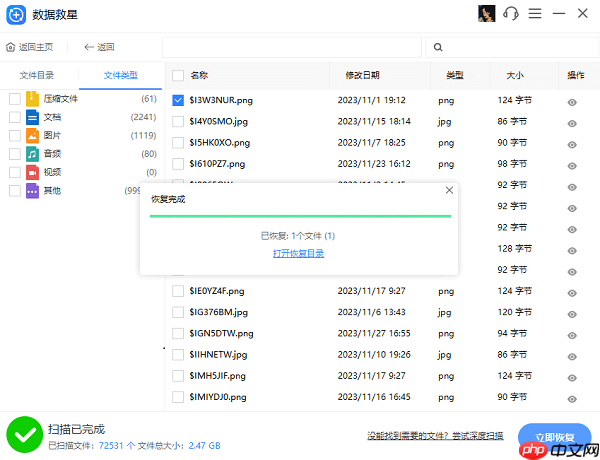Toggle the select-all checkbox beside 名称
The image size is (600, 460).
point(178,75)
